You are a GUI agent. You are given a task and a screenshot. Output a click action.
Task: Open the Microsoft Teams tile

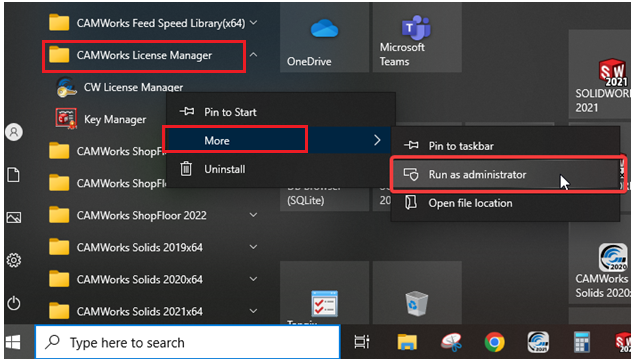click(x=417, y=38)
